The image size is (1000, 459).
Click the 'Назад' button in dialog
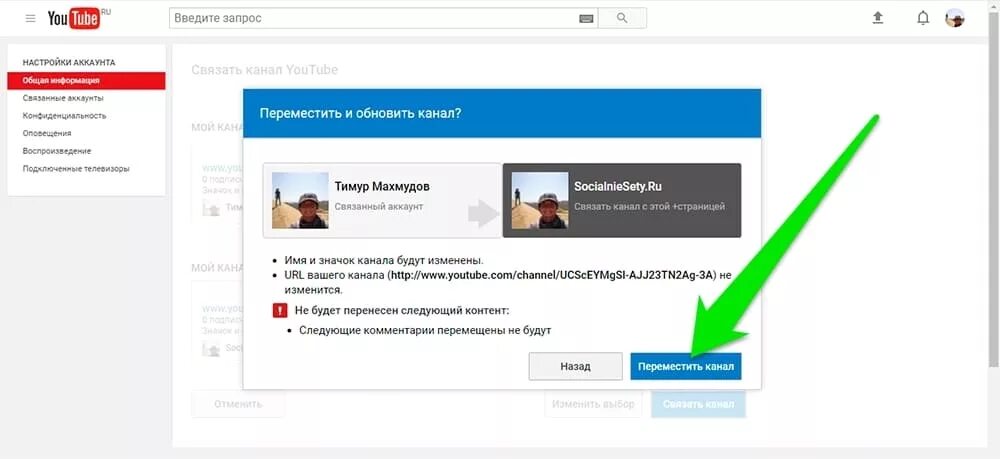(x=575, y=367)
